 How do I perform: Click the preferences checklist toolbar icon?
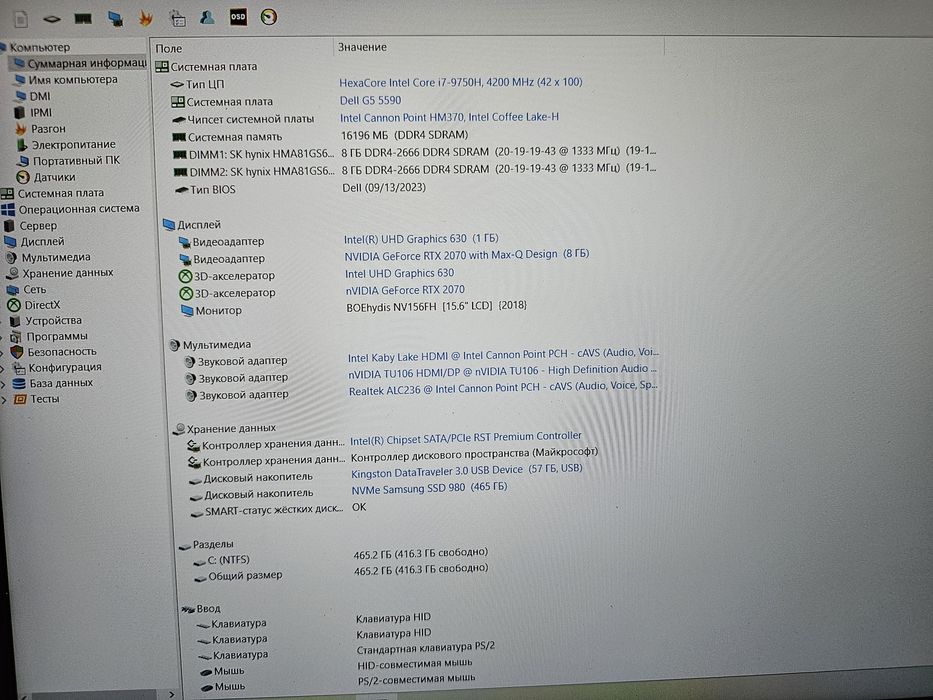(x=177, y=18)
